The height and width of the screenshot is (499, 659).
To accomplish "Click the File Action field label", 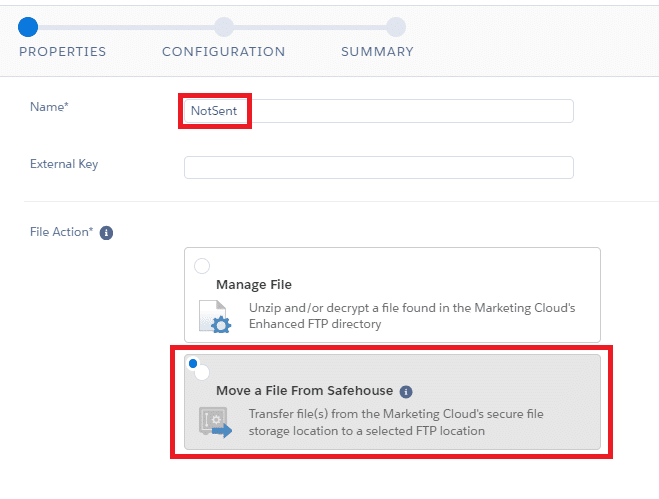I will point(61,232).
